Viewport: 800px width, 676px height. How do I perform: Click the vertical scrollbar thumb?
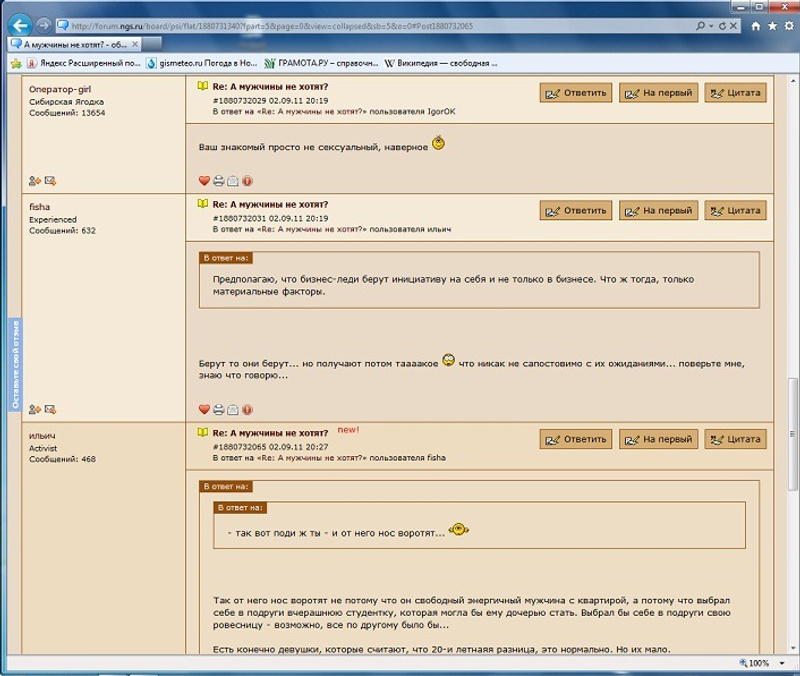pyautogui.click(x=792, y=434)
